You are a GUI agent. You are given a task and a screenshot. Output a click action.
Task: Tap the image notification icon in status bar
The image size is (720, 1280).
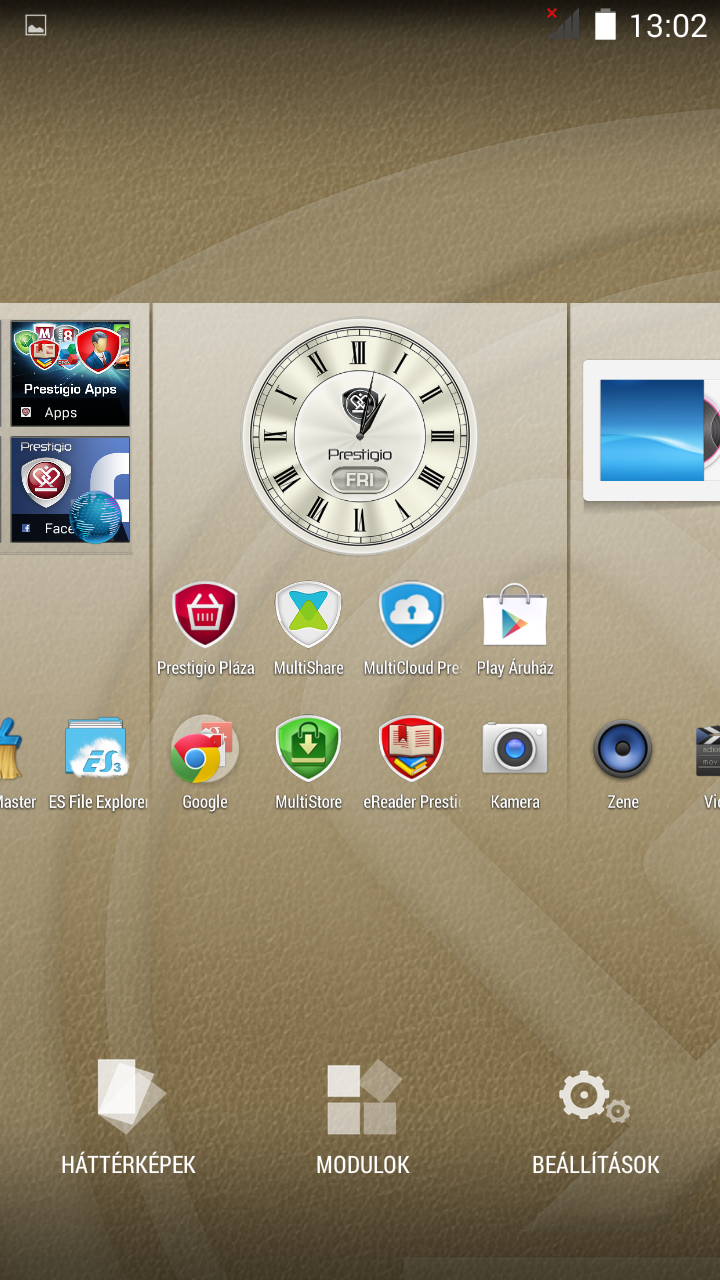[x=36, y=26]
